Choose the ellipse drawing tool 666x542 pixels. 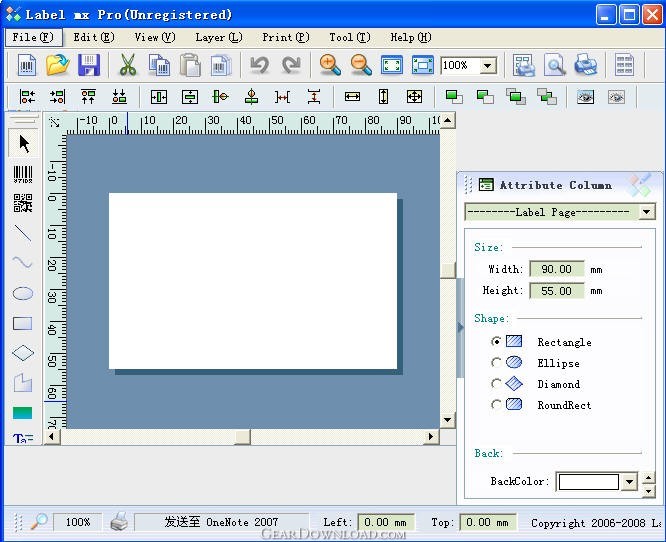23,293
